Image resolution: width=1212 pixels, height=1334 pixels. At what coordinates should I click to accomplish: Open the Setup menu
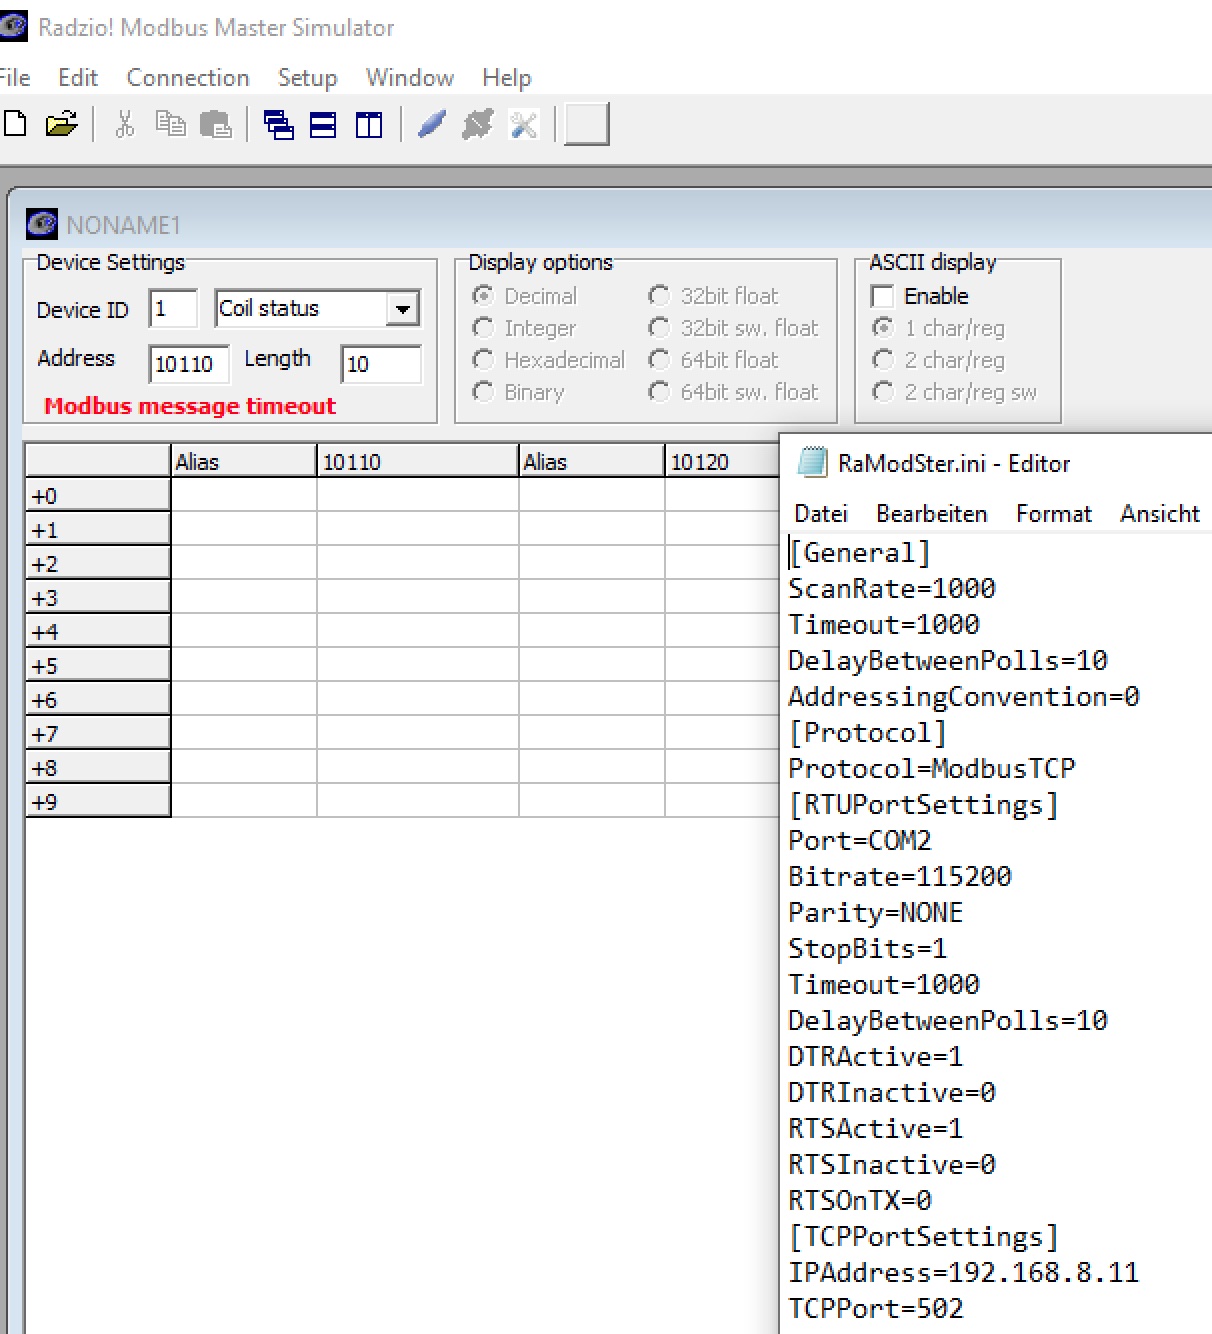point(307,78)
